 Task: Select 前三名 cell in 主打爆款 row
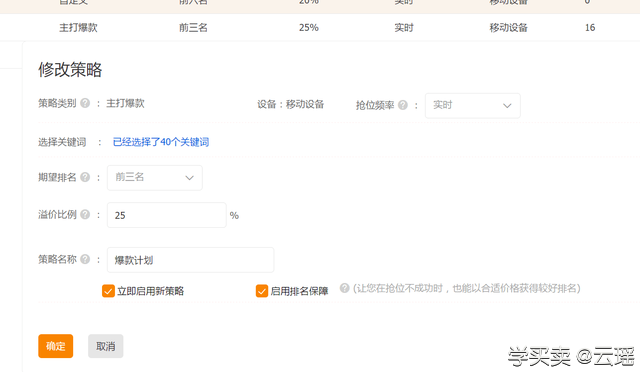coord(193,27)
